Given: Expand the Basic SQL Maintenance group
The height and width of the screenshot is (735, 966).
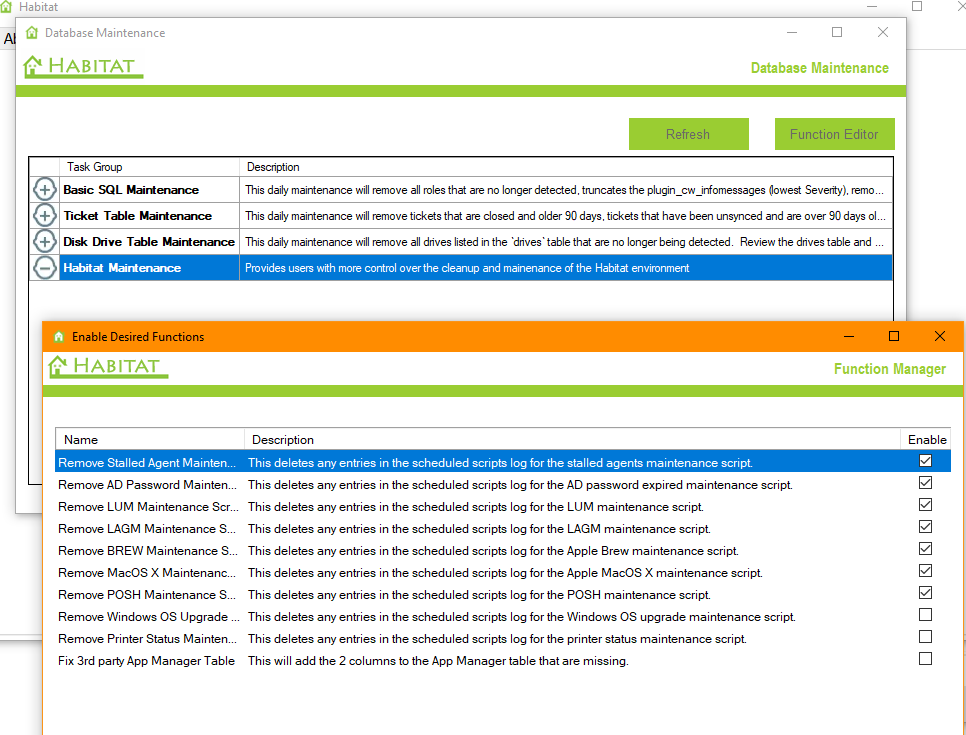Looking at the screenshot, I should tap(45, 189).
